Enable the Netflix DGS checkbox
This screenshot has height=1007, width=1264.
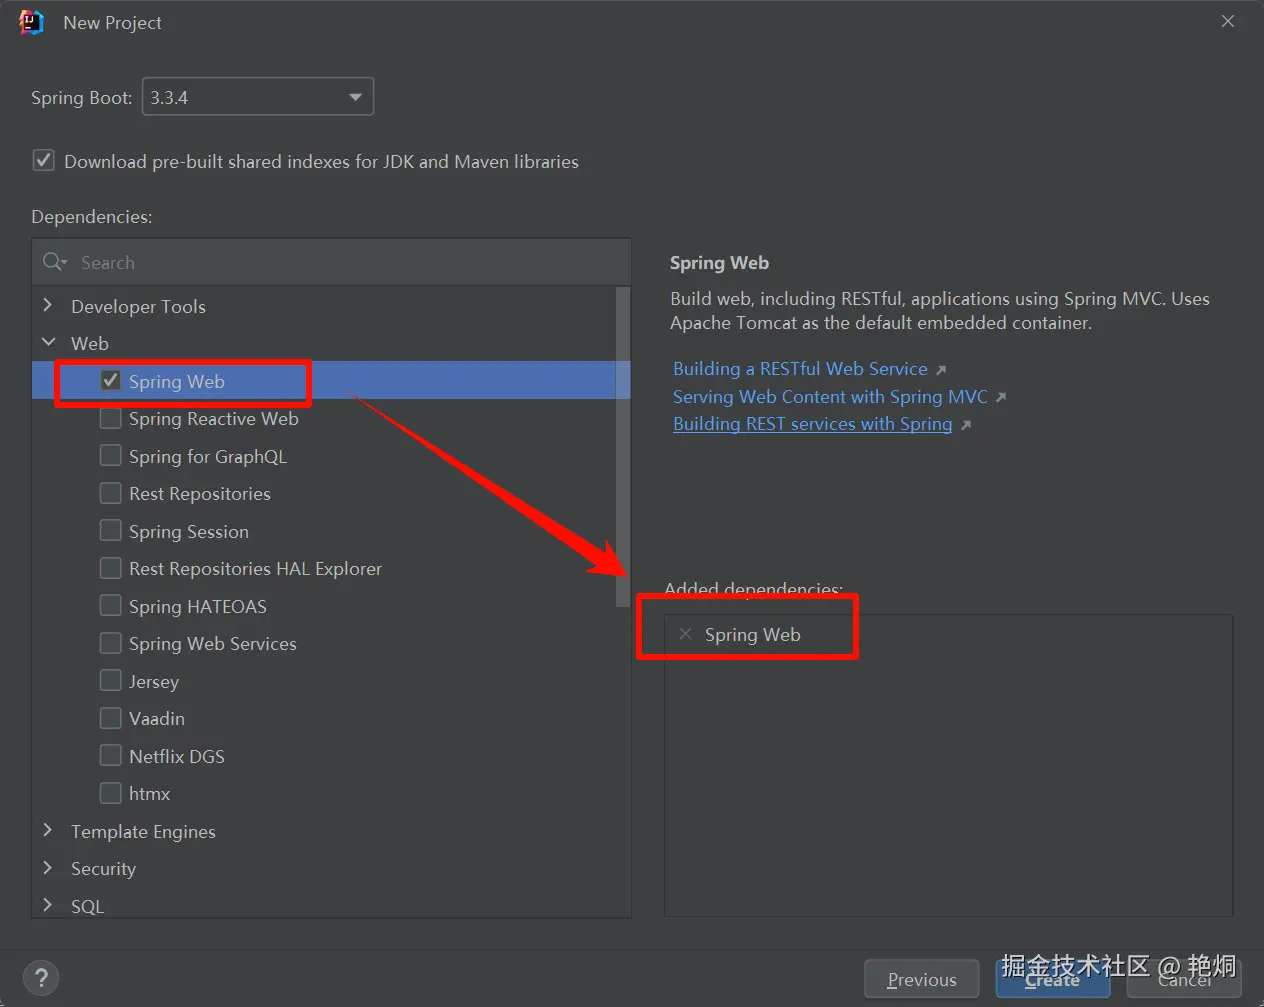[x=111, y=756]
